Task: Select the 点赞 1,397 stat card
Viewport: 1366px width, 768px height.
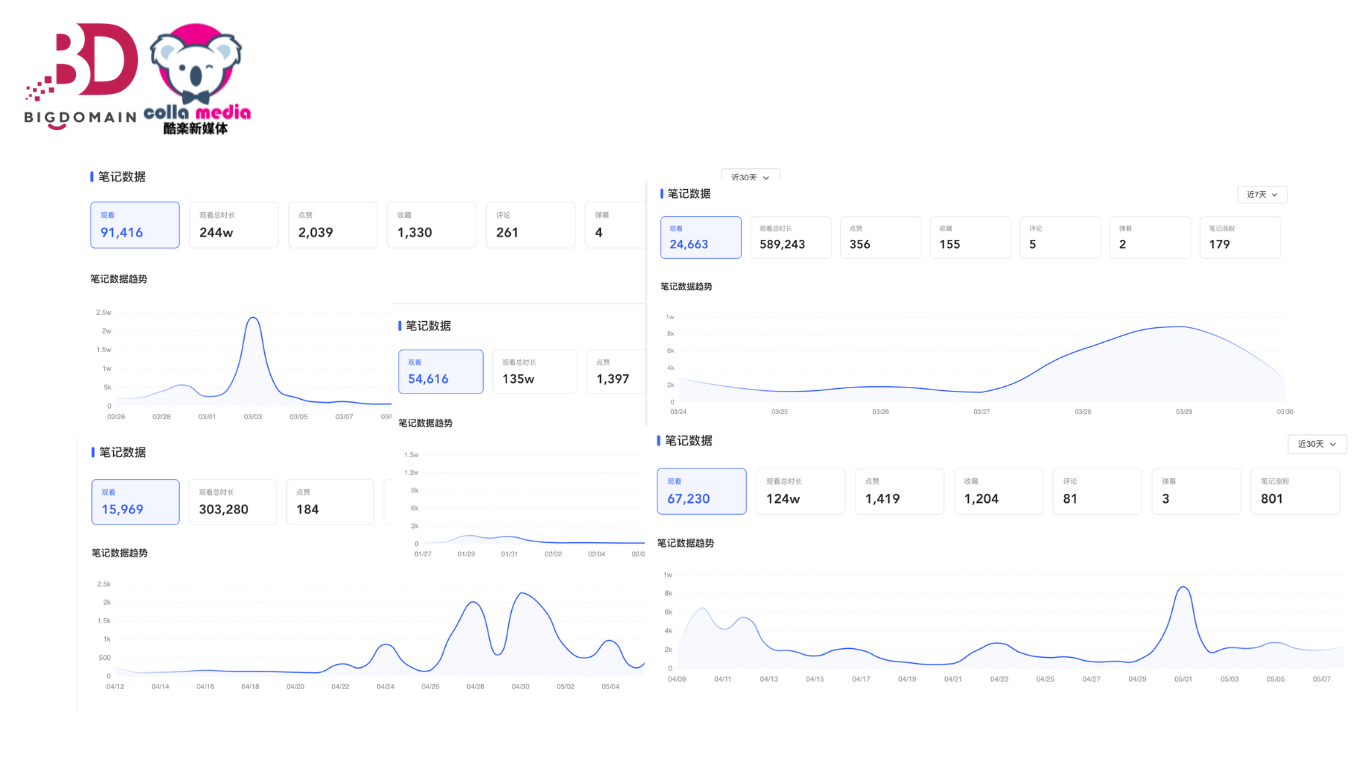Action: click(616, 372)
